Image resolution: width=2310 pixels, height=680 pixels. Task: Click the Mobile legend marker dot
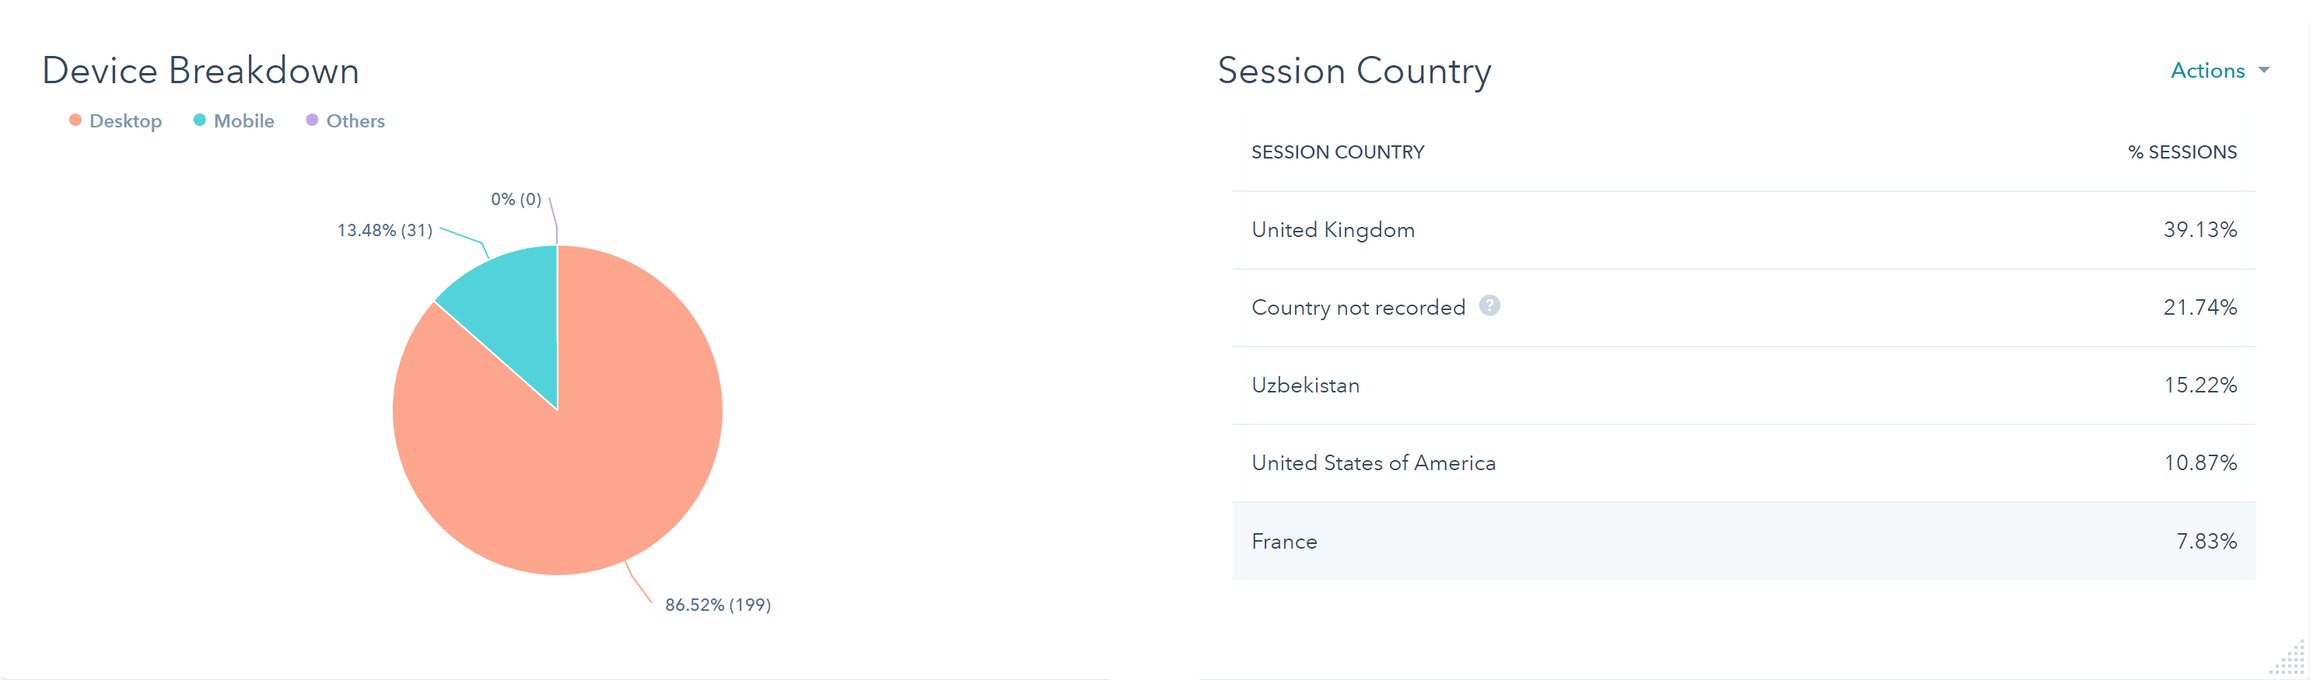(x=198, y=120)
